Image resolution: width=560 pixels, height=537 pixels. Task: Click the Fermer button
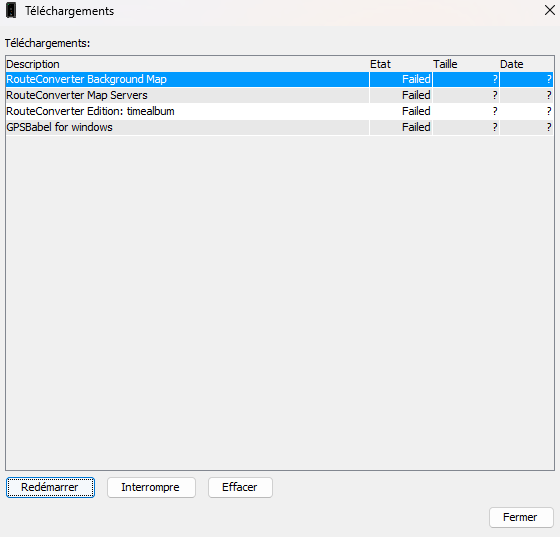521,517
